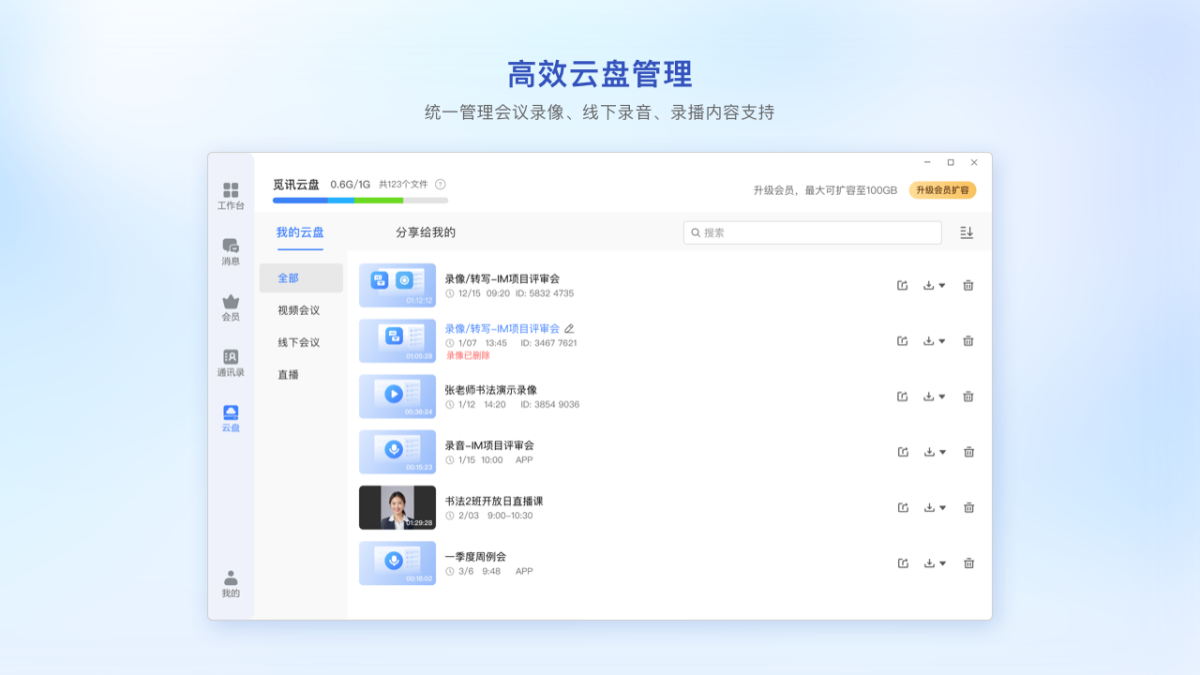
Task: Select the 直播 category filter
Action: pos(288,374)
